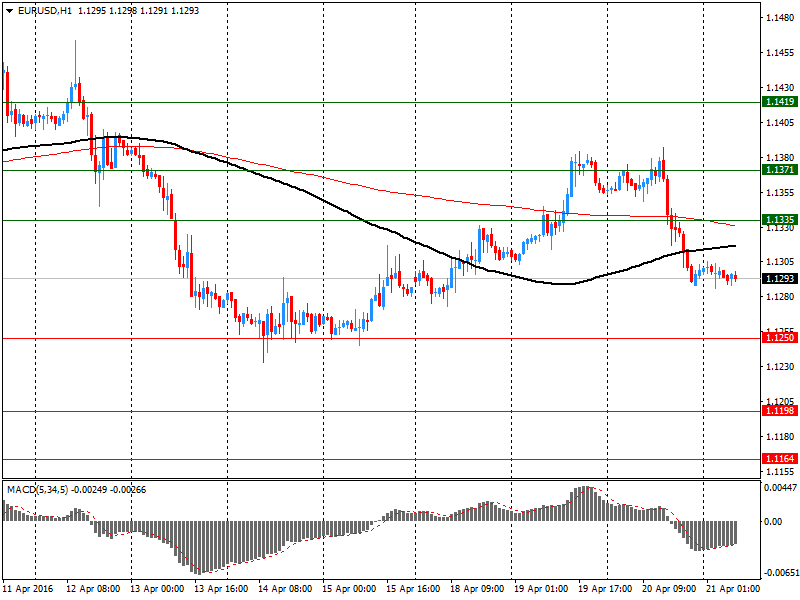Click the 1.1155 price scale value
Screen dimensions: 800x600
tap(780, 471)
